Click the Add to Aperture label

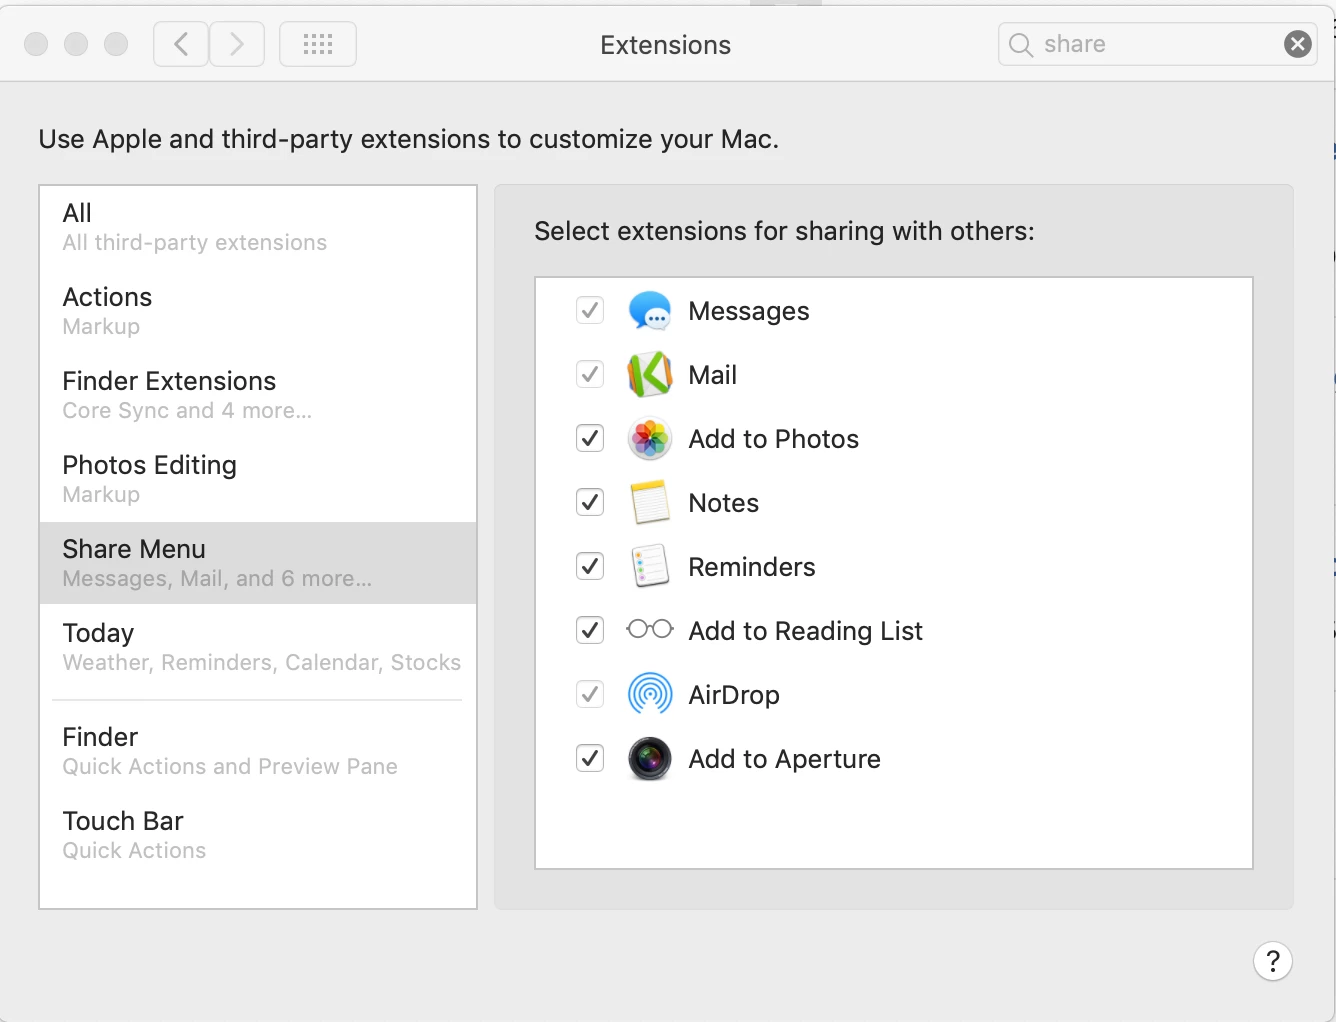[x=785, y=759]
